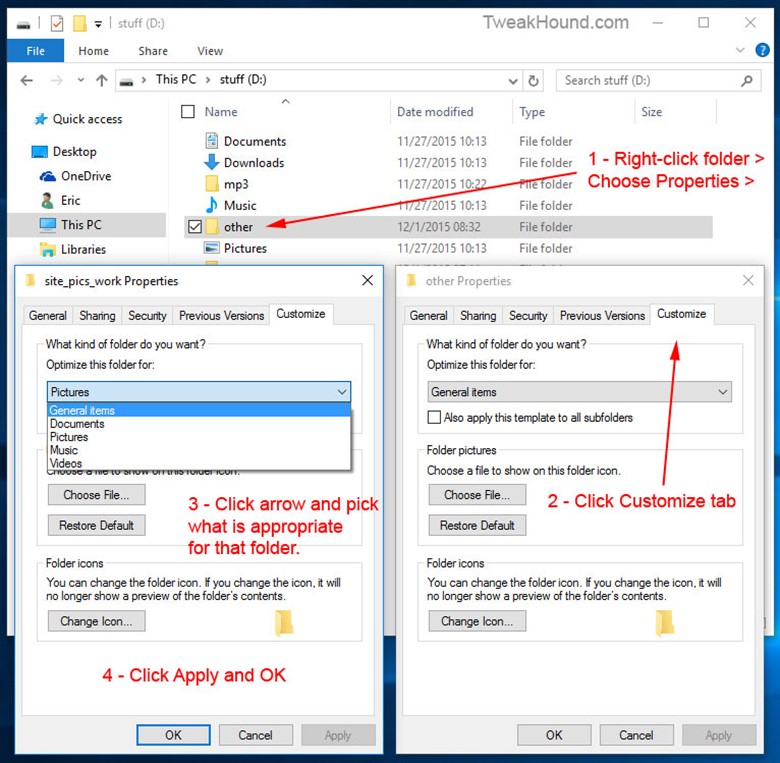Go back with the back arrow

[x=27, y=80]
